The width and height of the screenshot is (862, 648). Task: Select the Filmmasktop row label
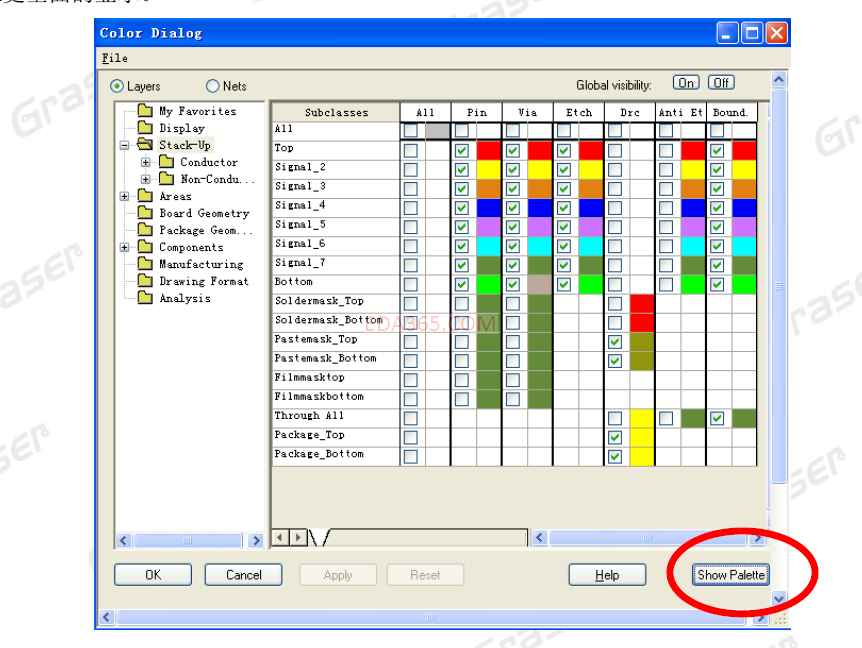(310, 378)
